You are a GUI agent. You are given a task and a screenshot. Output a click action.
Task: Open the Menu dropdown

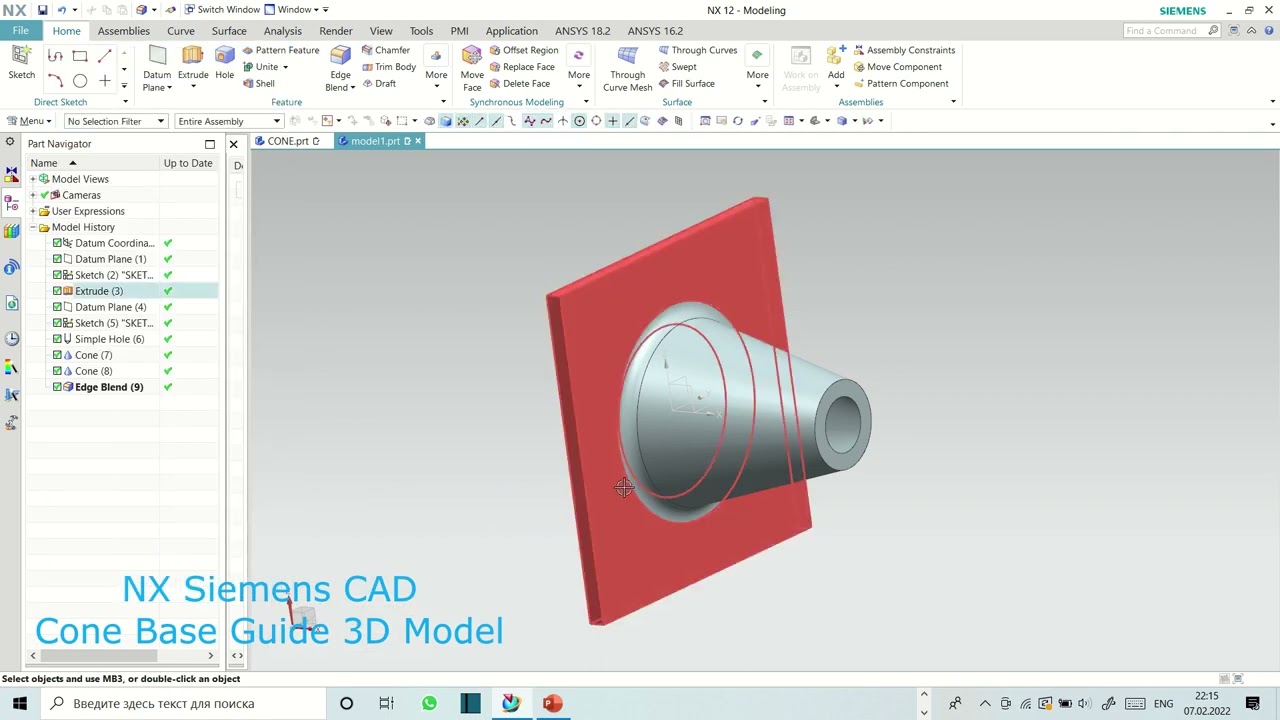pyautogui.click(x=29, y=121)
